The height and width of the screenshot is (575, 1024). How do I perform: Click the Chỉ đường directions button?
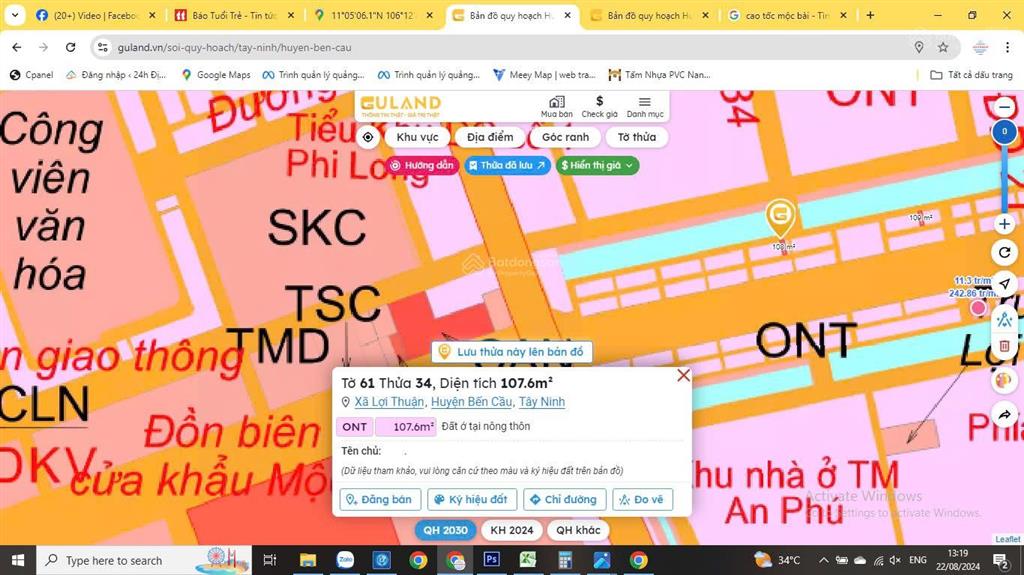[x=564, y=499]
